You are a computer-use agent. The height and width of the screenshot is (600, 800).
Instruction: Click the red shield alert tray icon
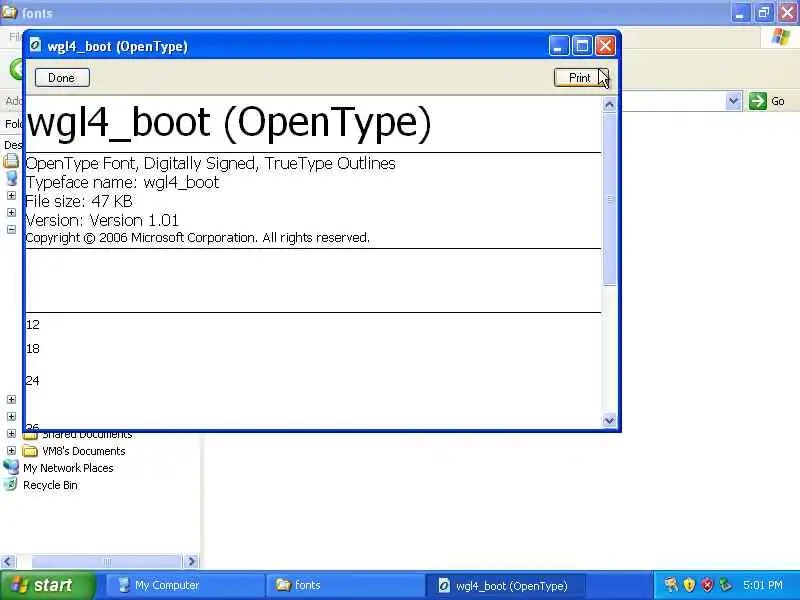coord(707,585)
